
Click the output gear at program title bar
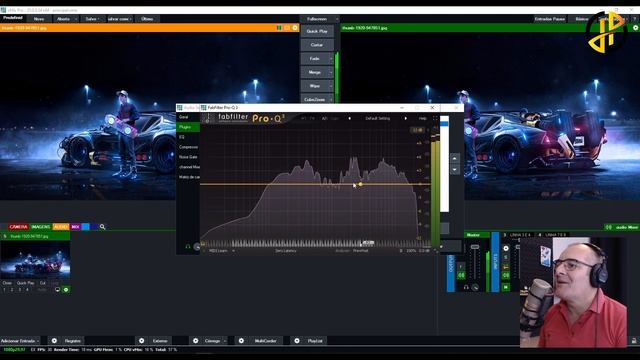click(x=636, y=28)
